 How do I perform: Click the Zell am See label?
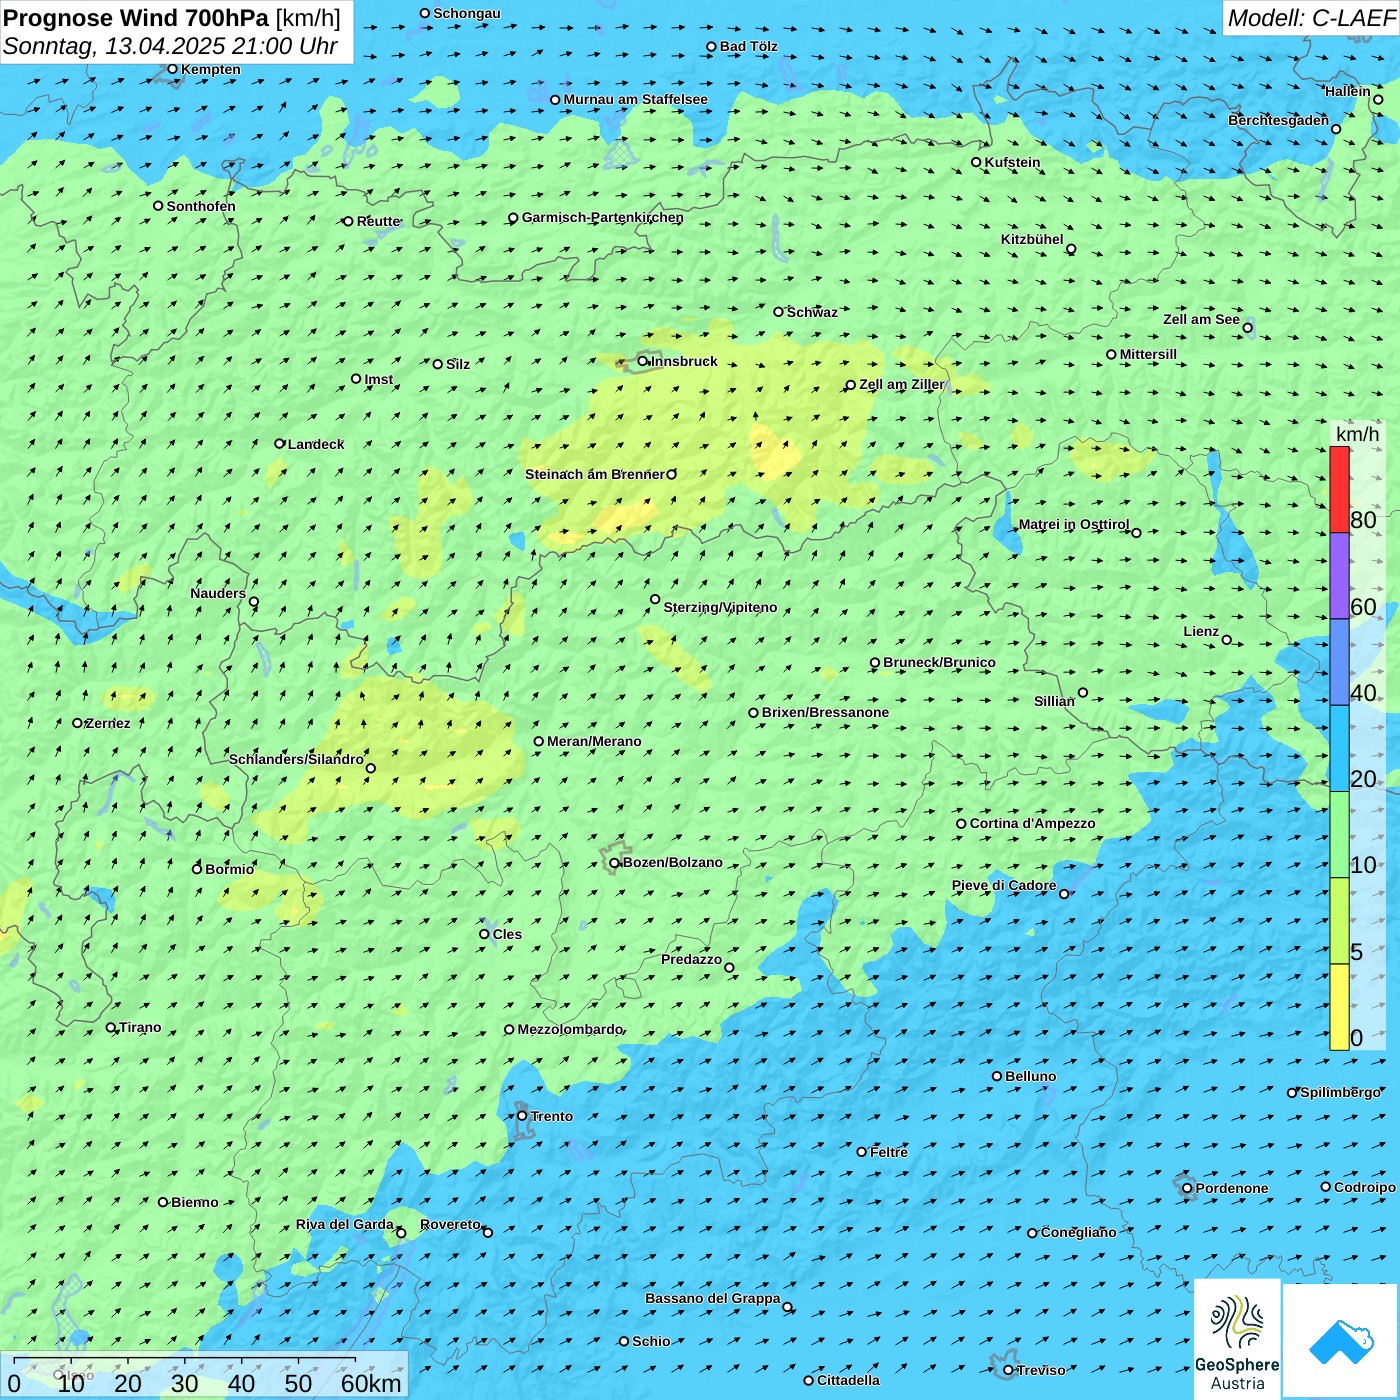coord(1201,319)
